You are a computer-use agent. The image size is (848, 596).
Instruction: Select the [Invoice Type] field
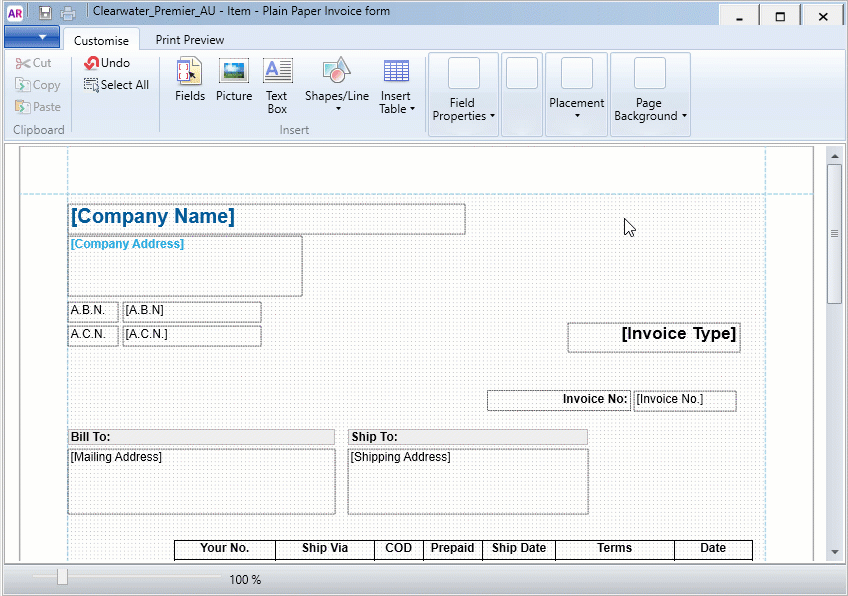point(654,337)
